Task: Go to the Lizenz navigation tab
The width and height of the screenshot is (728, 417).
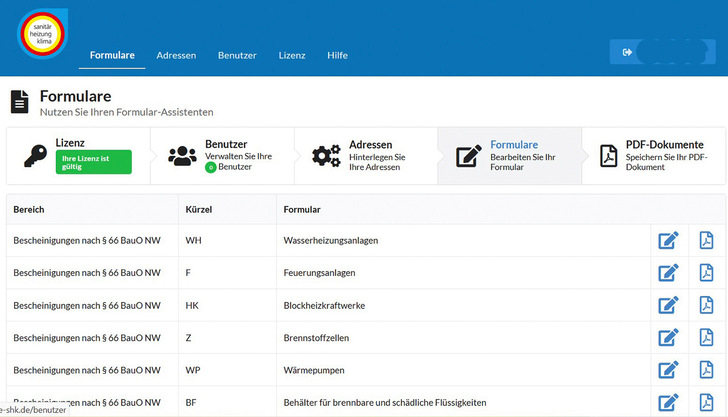Action: point(292,55)
